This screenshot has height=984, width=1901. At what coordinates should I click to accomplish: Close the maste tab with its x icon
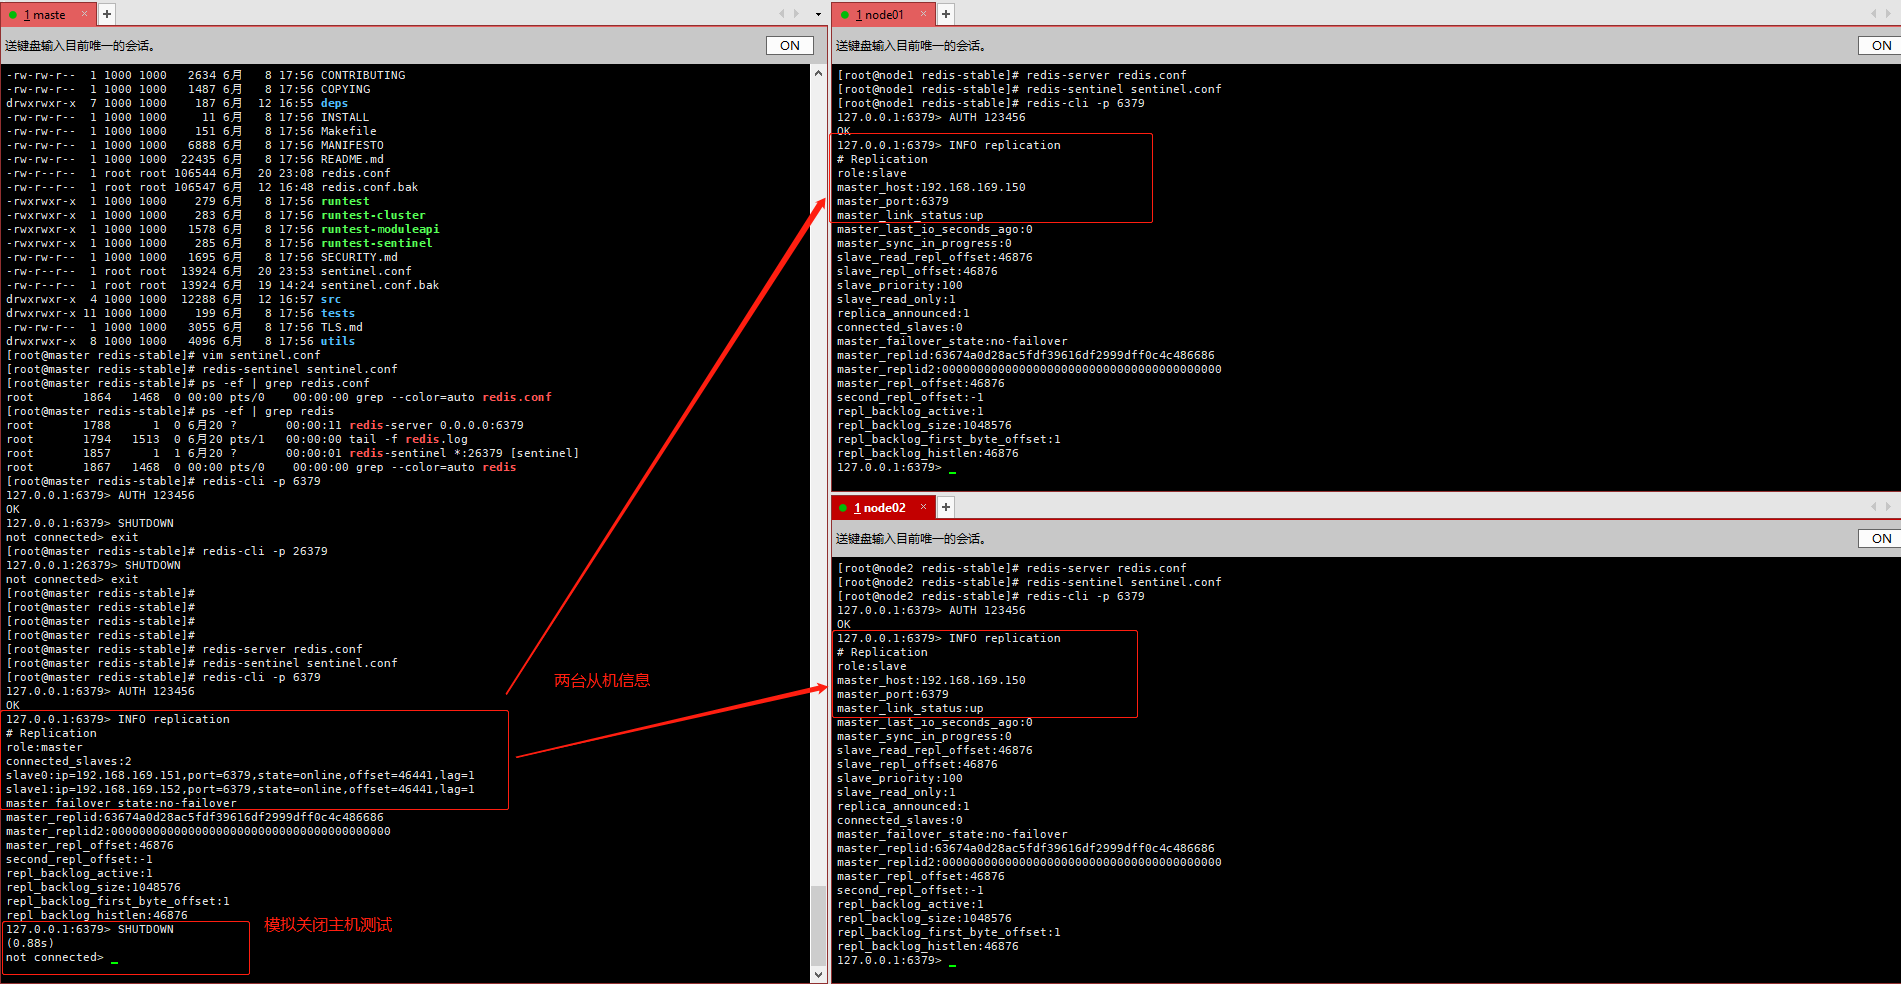[x=84, y=15]
